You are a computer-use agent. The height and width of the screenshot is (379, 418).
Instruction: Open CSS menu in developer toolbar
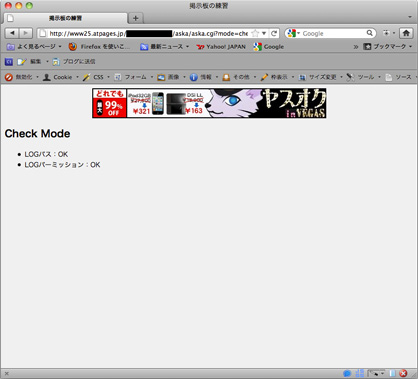(96, 77)
